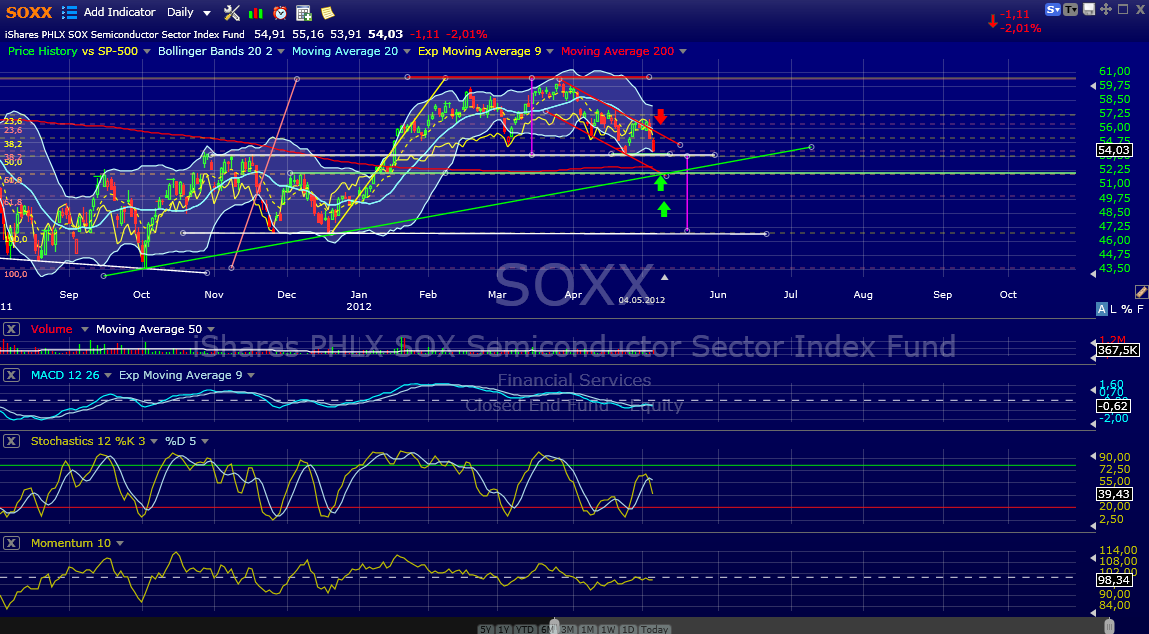This screenshot has width=1149, height=634.
Task: Close the MACD panel with its X box
Action: point(11,375)
